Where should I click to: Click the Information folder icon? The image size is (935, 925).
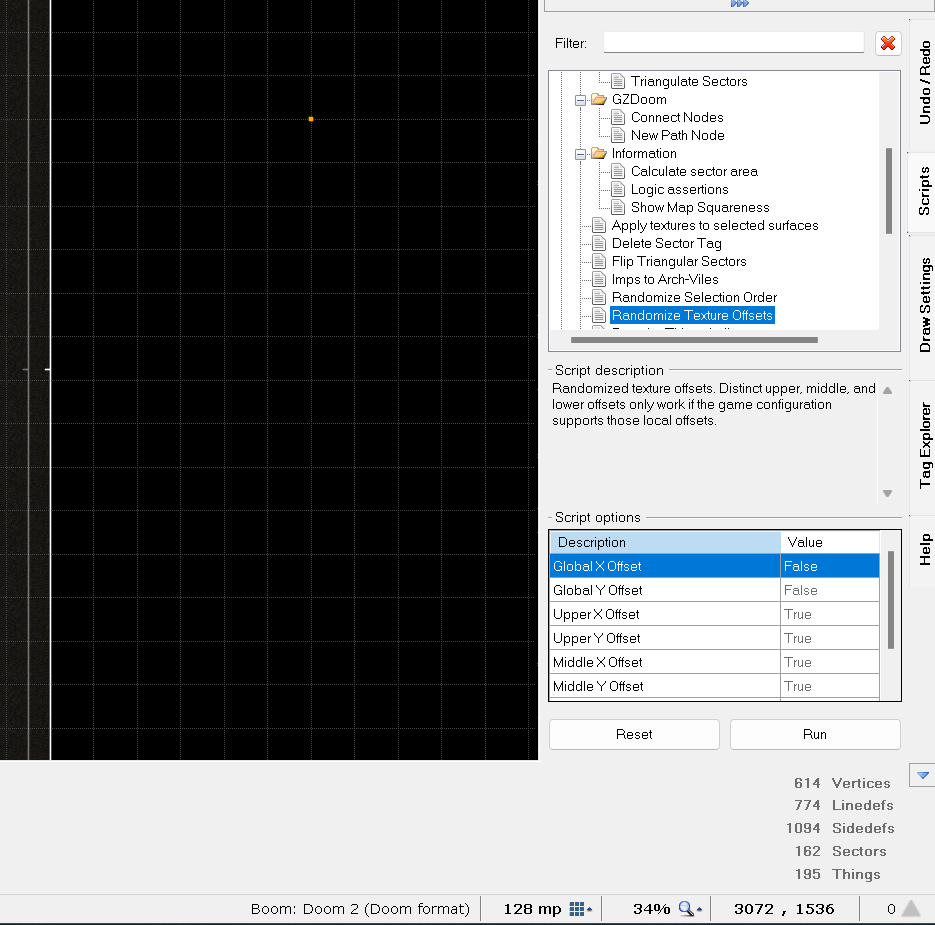pos(599,153)
